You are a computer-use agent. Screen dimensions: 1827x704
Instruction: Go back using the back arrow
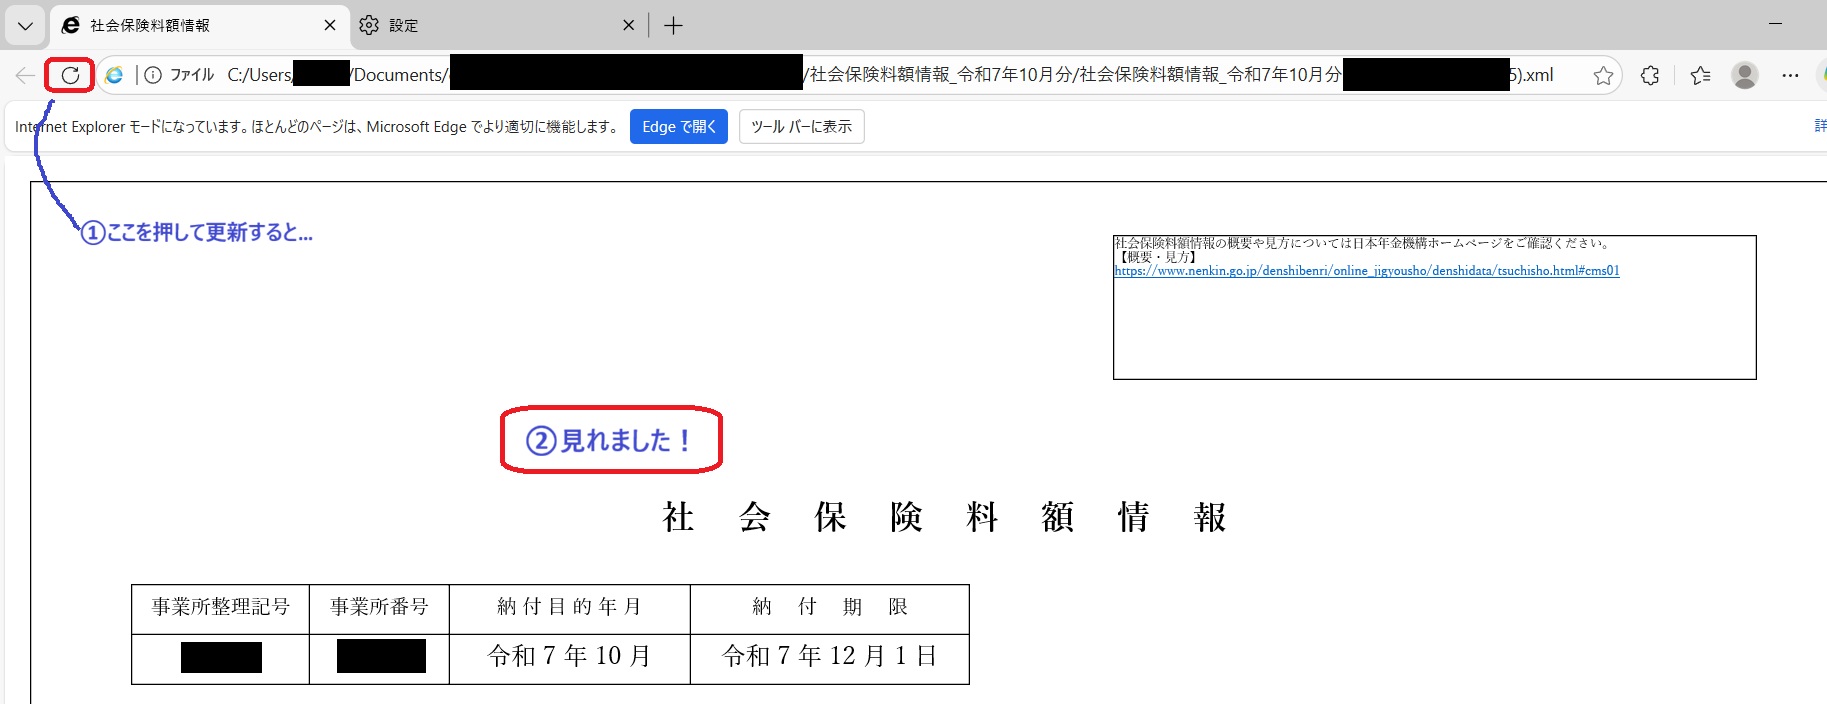point(25,76)
